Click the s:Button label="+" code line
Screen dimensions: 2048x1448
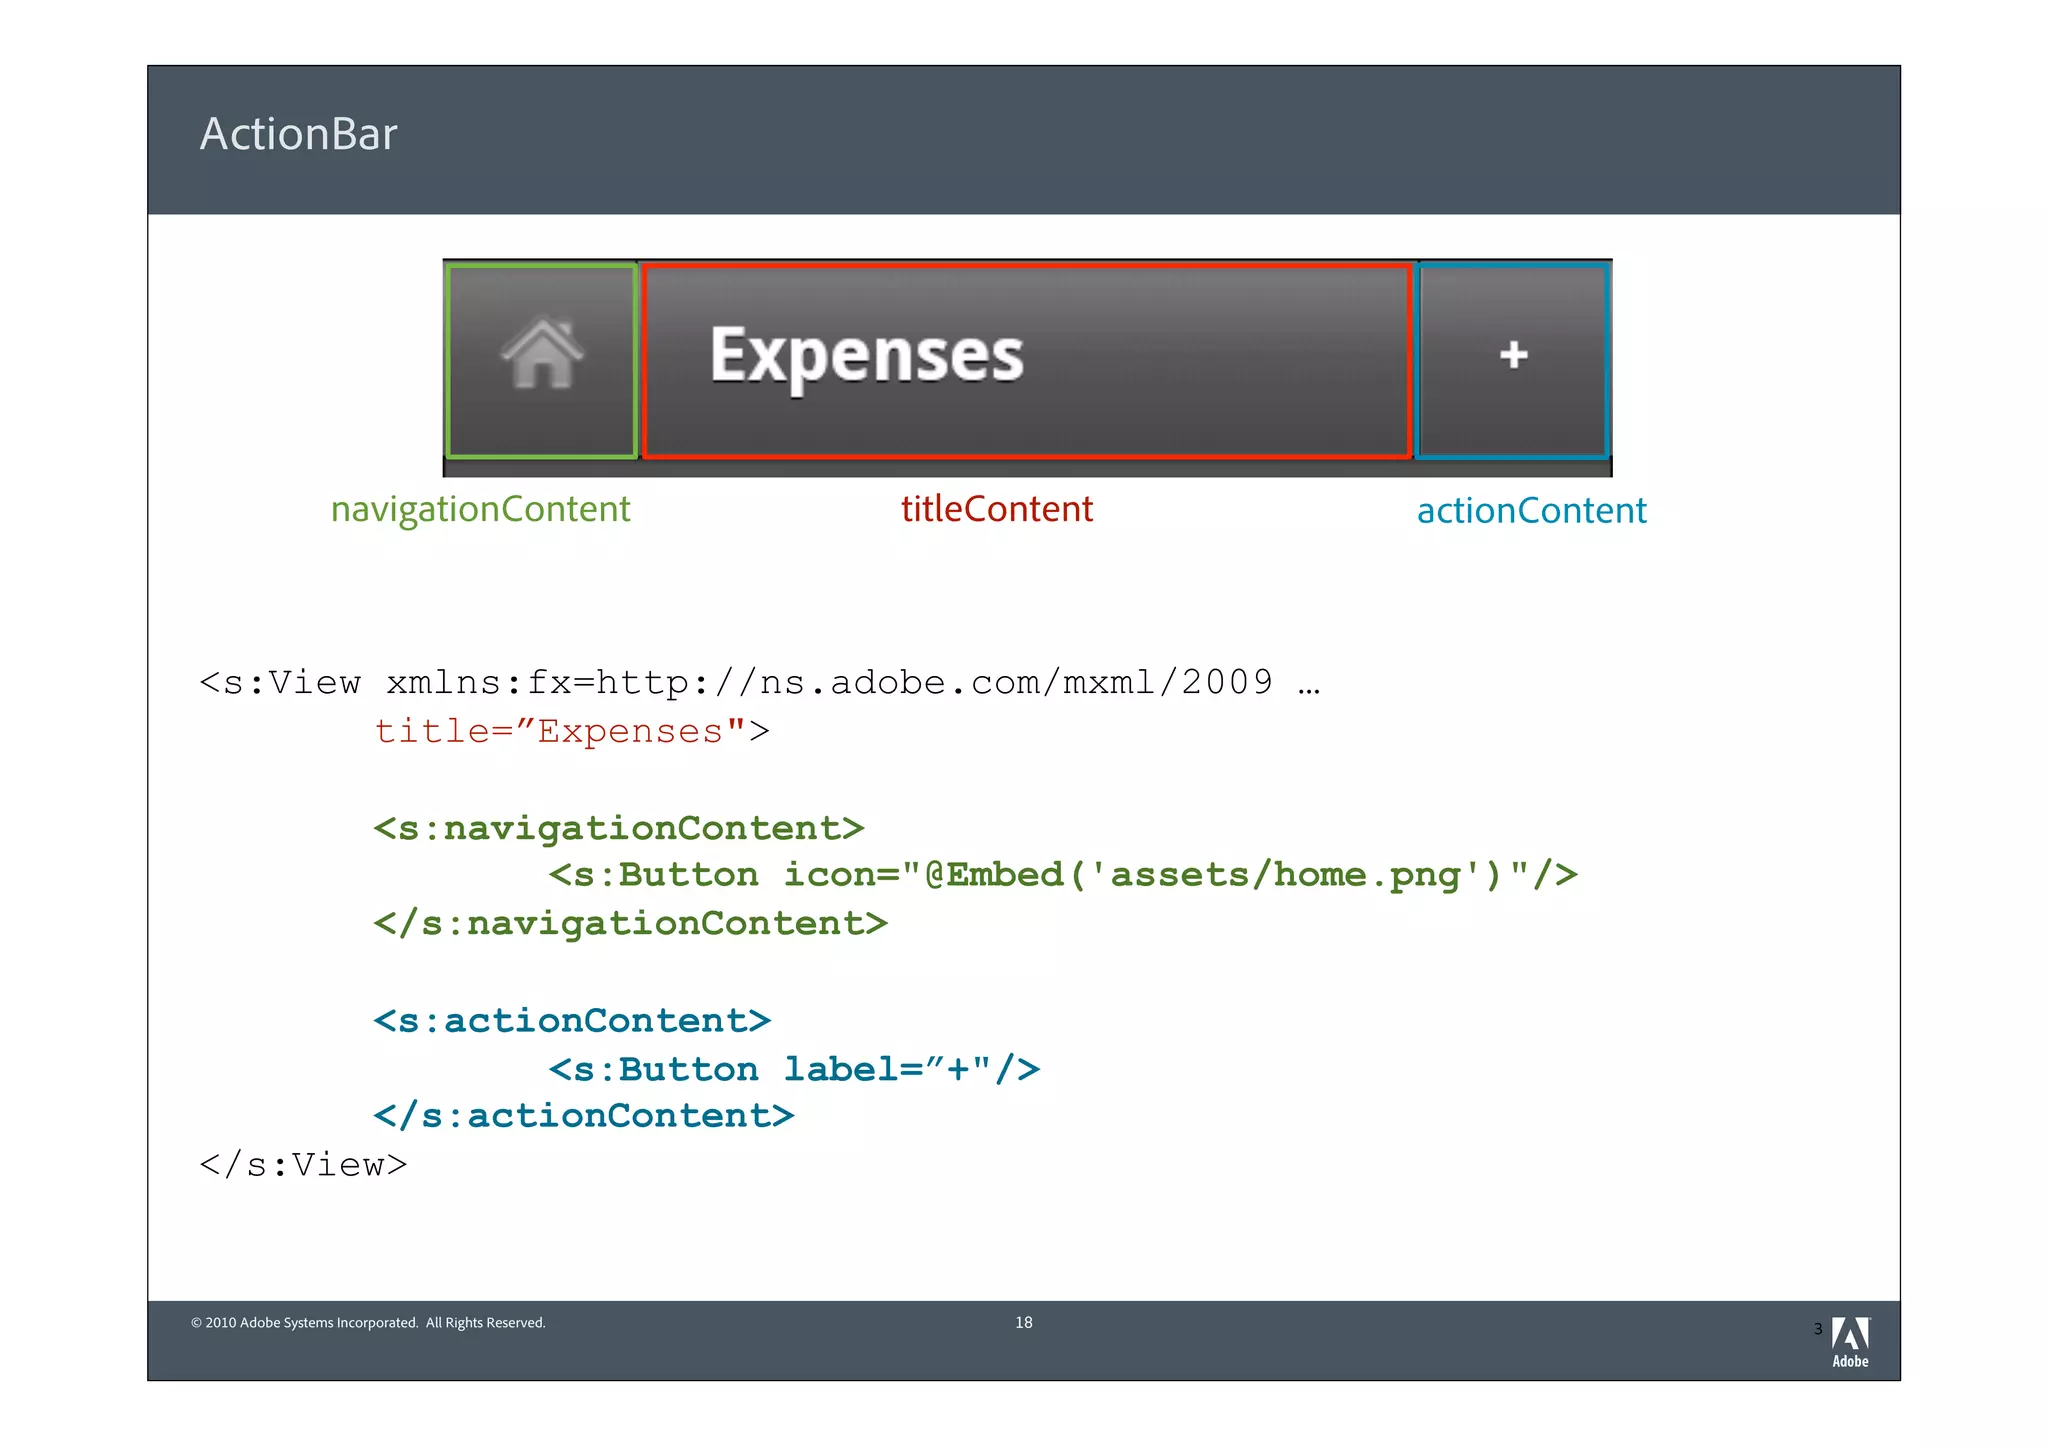[794, 1069]
